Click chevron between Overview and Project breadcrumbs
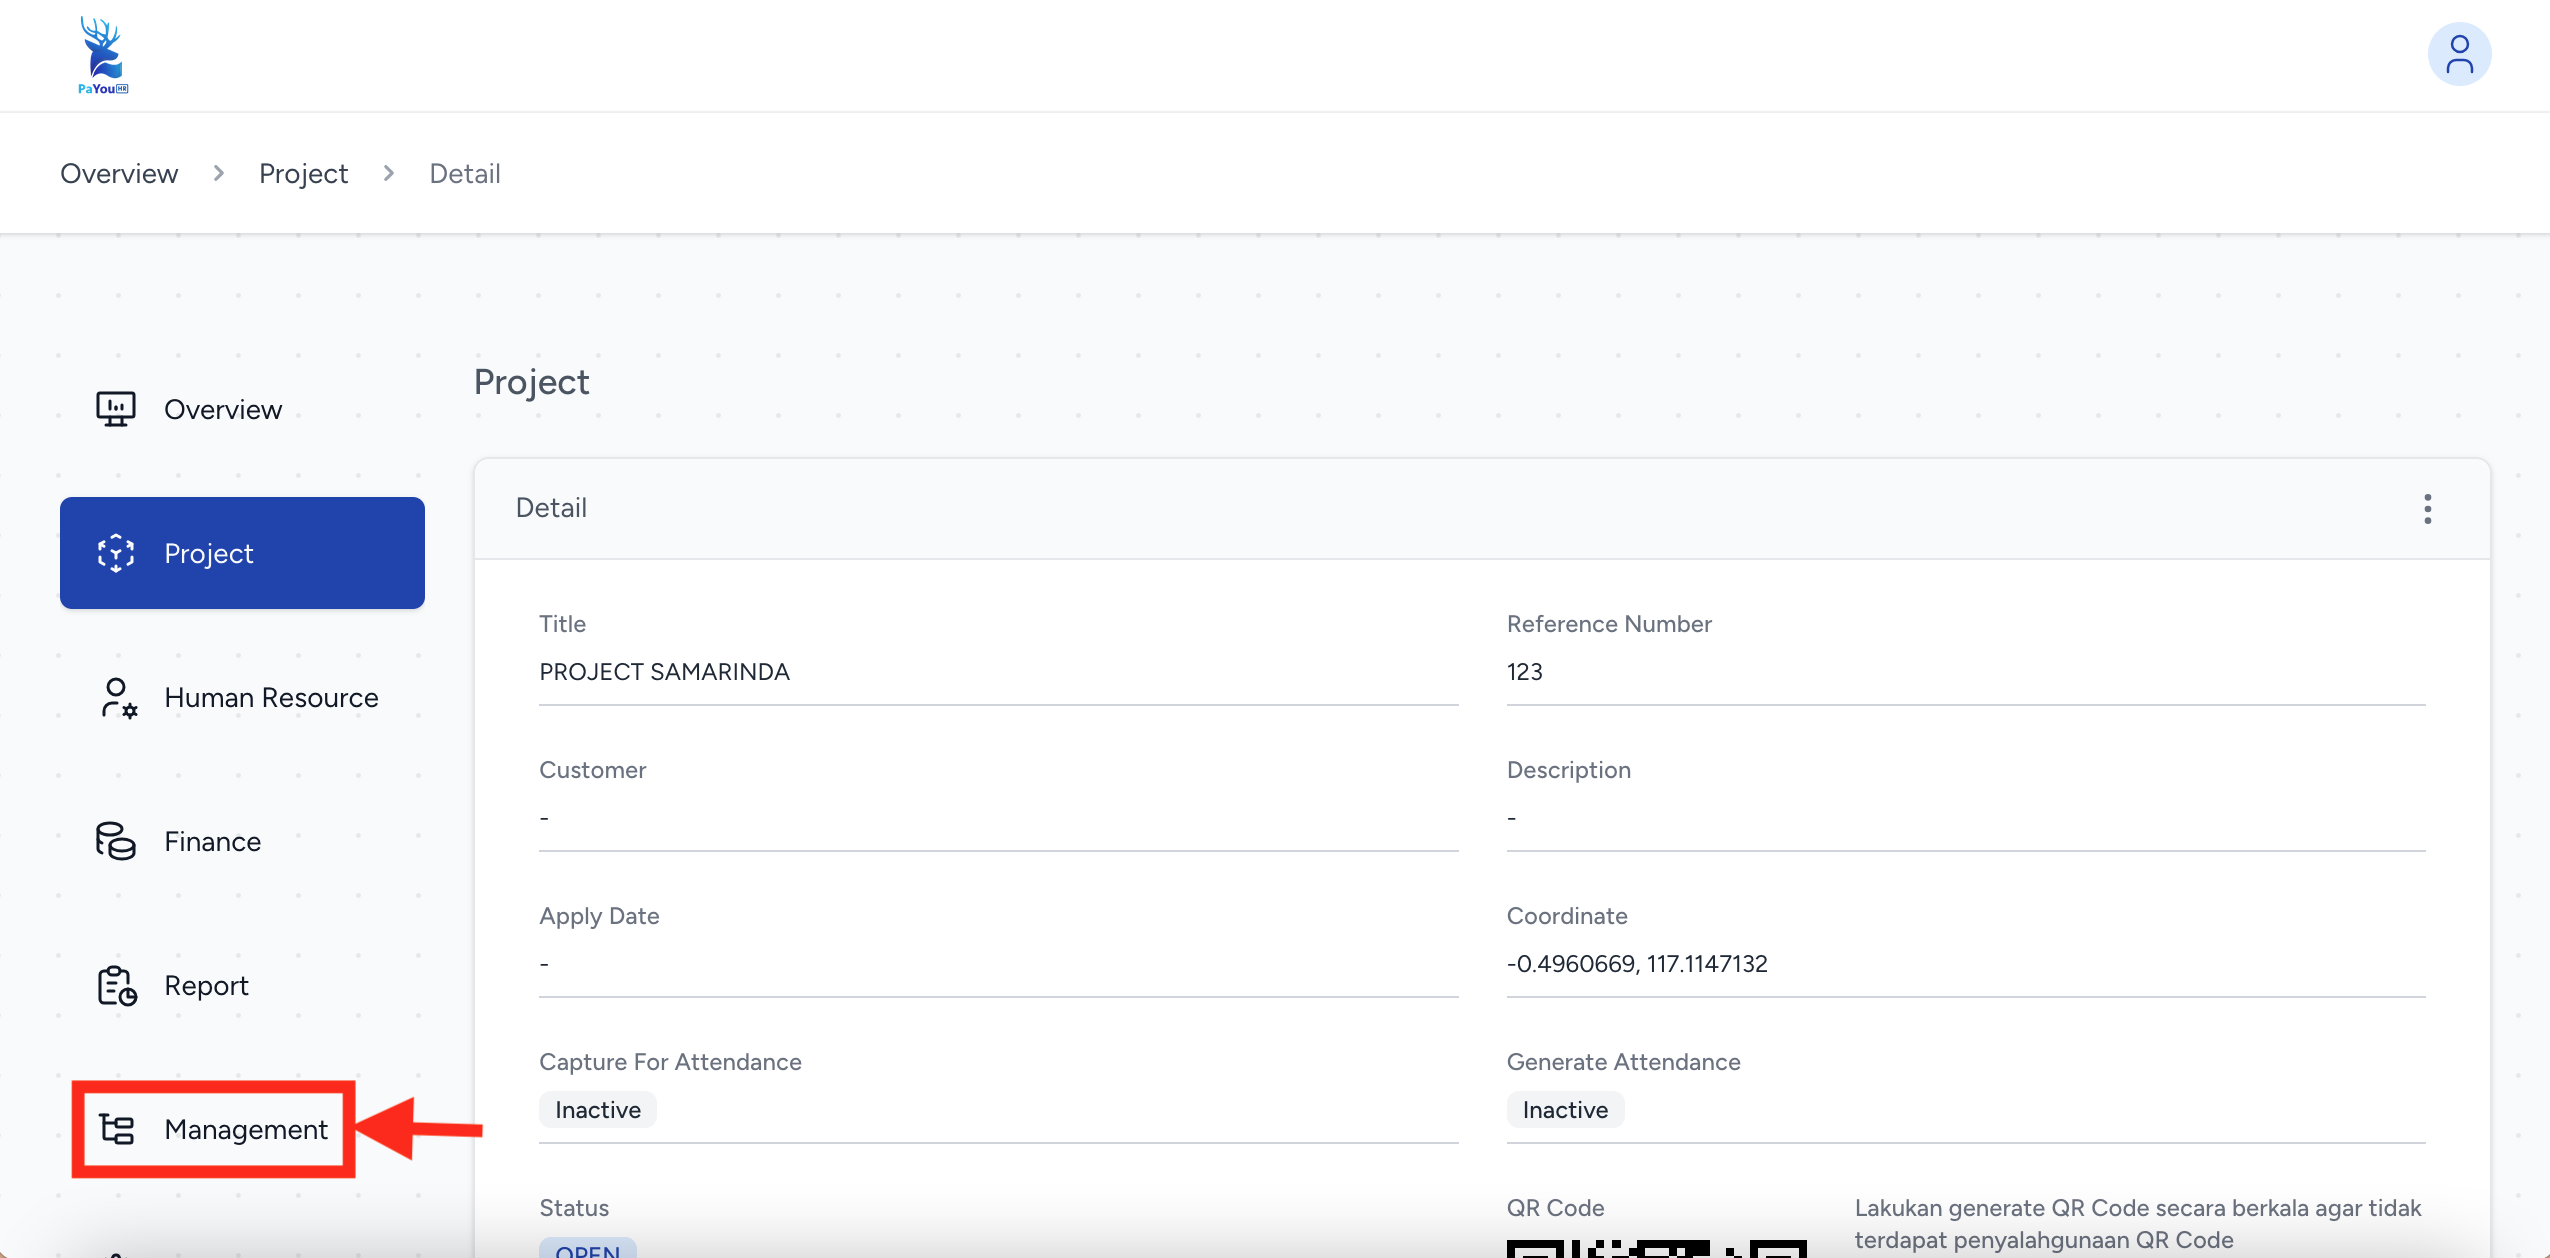This screenshot has width=2550, height=1258. coord(218,174)
